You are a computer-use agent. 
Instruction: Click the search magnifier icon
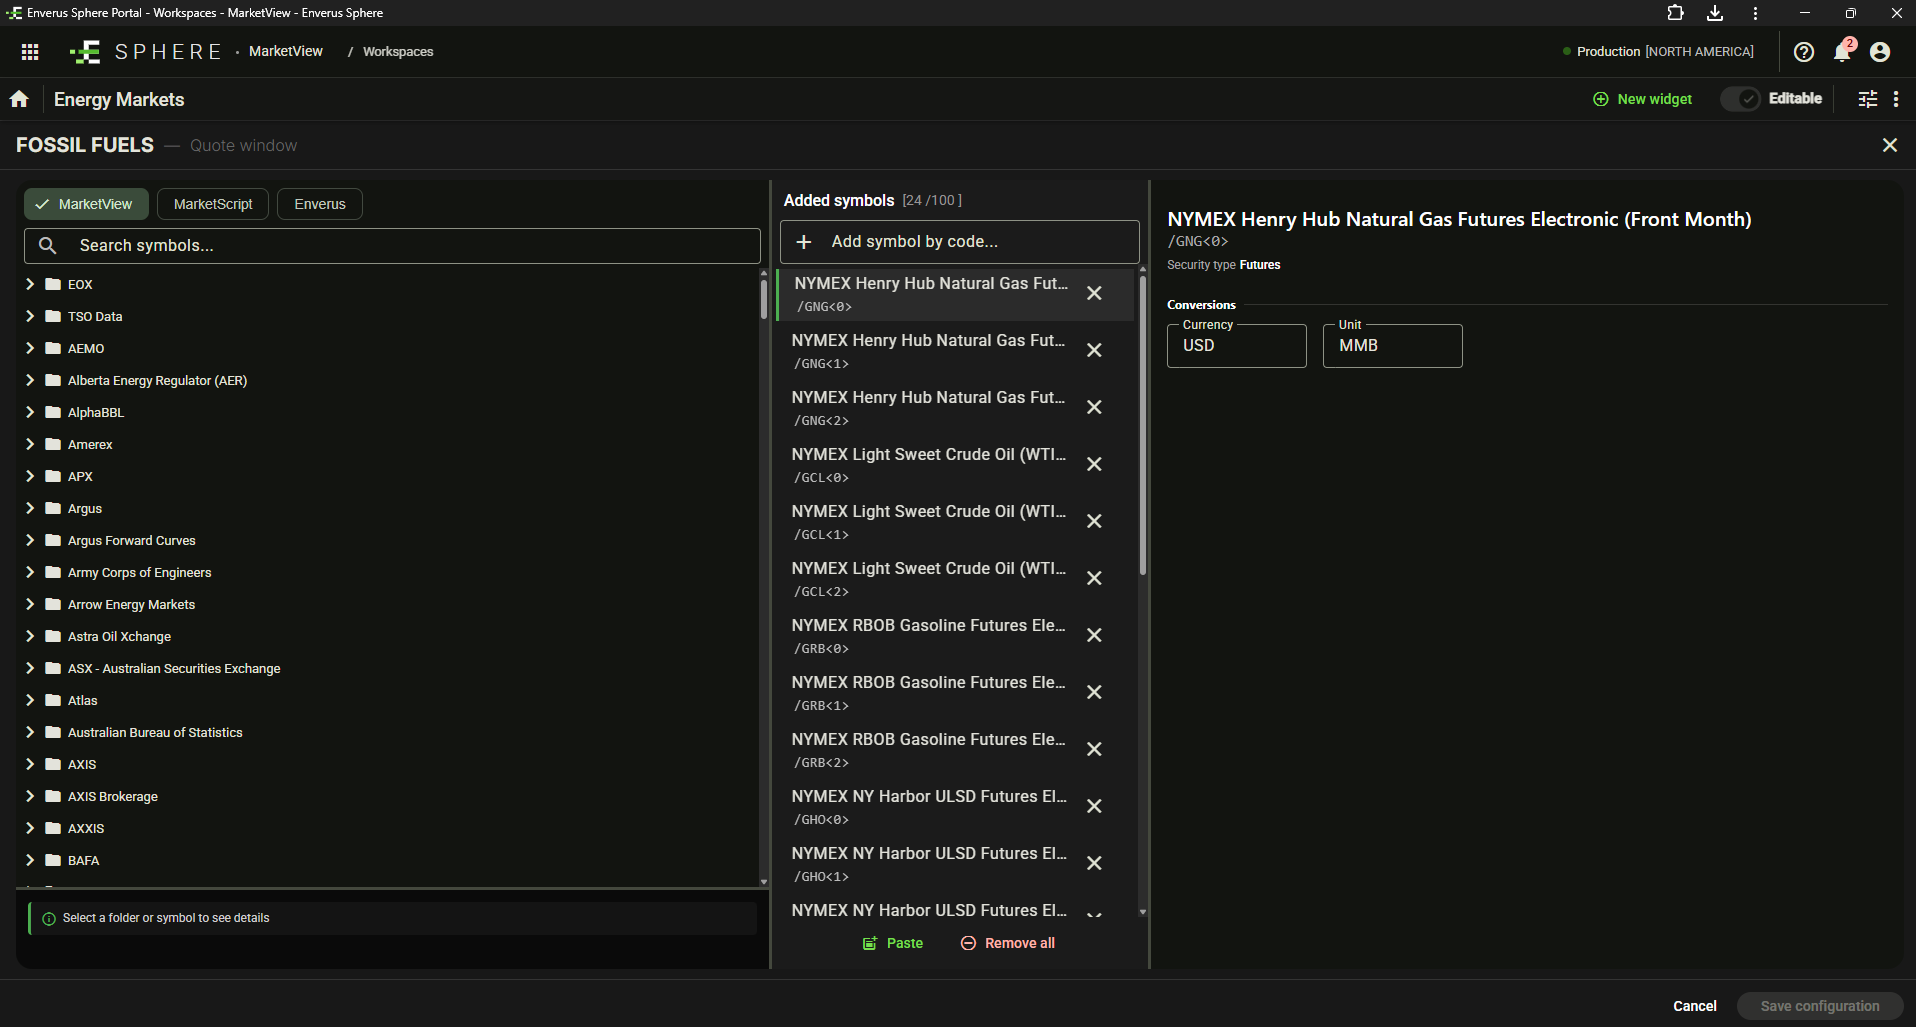pos(47,245)
